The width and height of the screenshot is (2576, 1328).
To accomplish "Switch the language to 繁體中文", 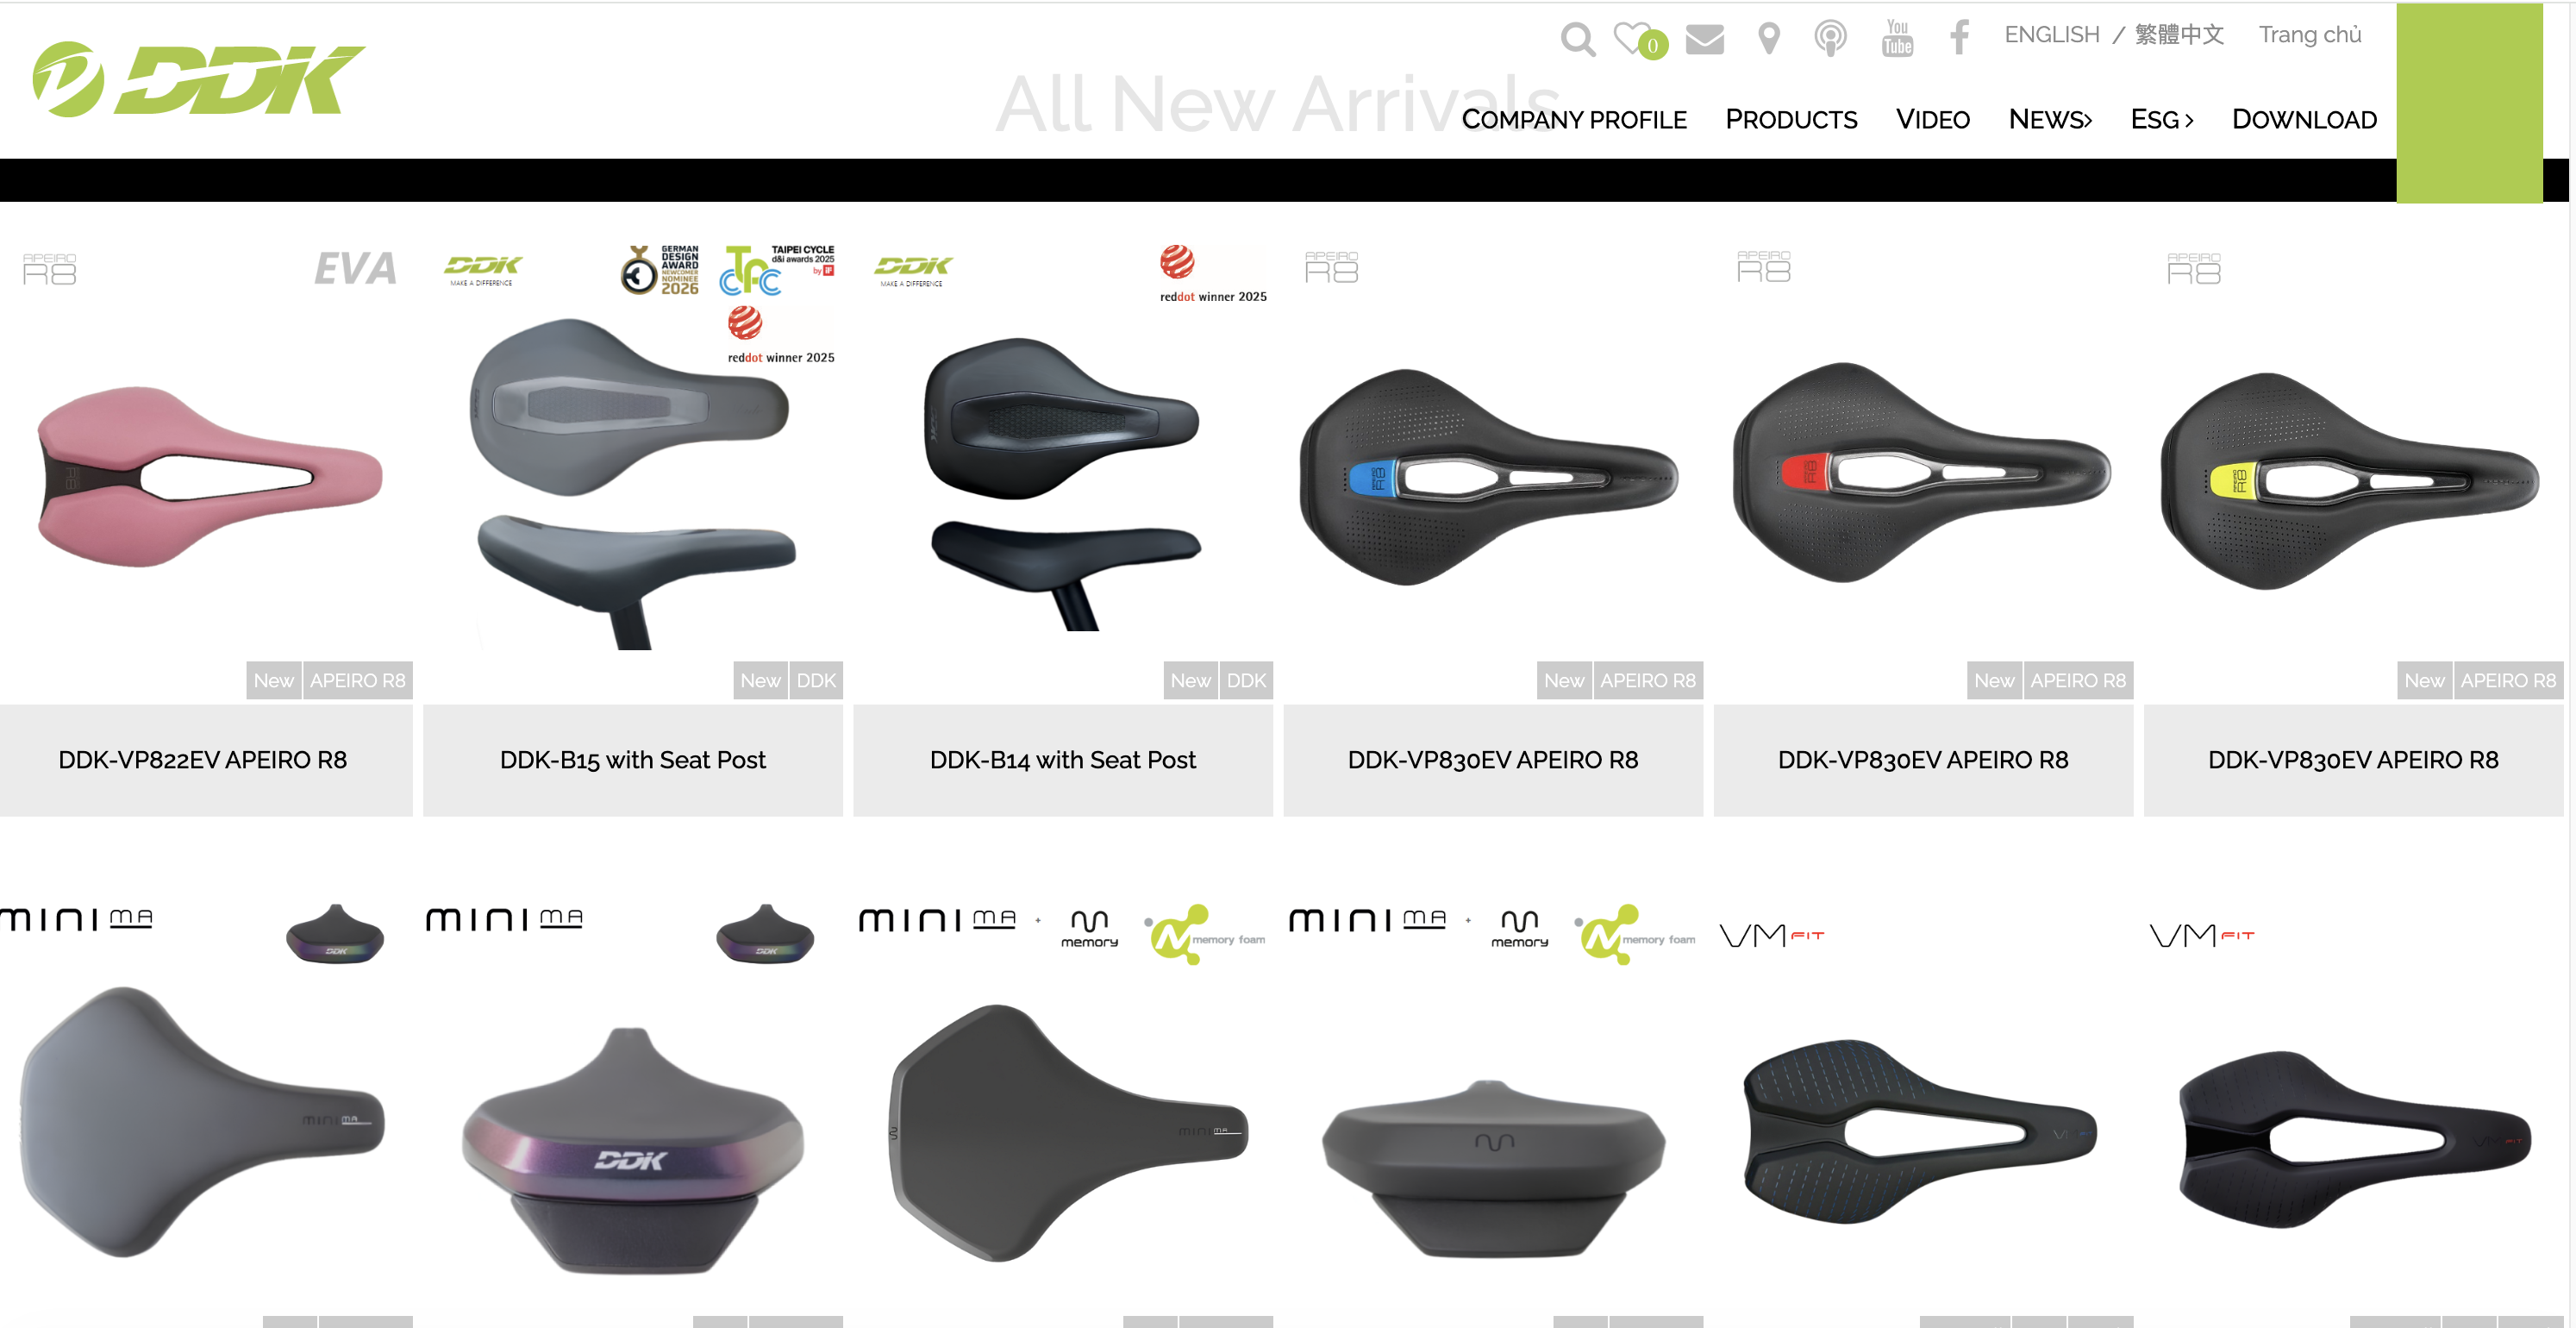I will [2180, 35].
